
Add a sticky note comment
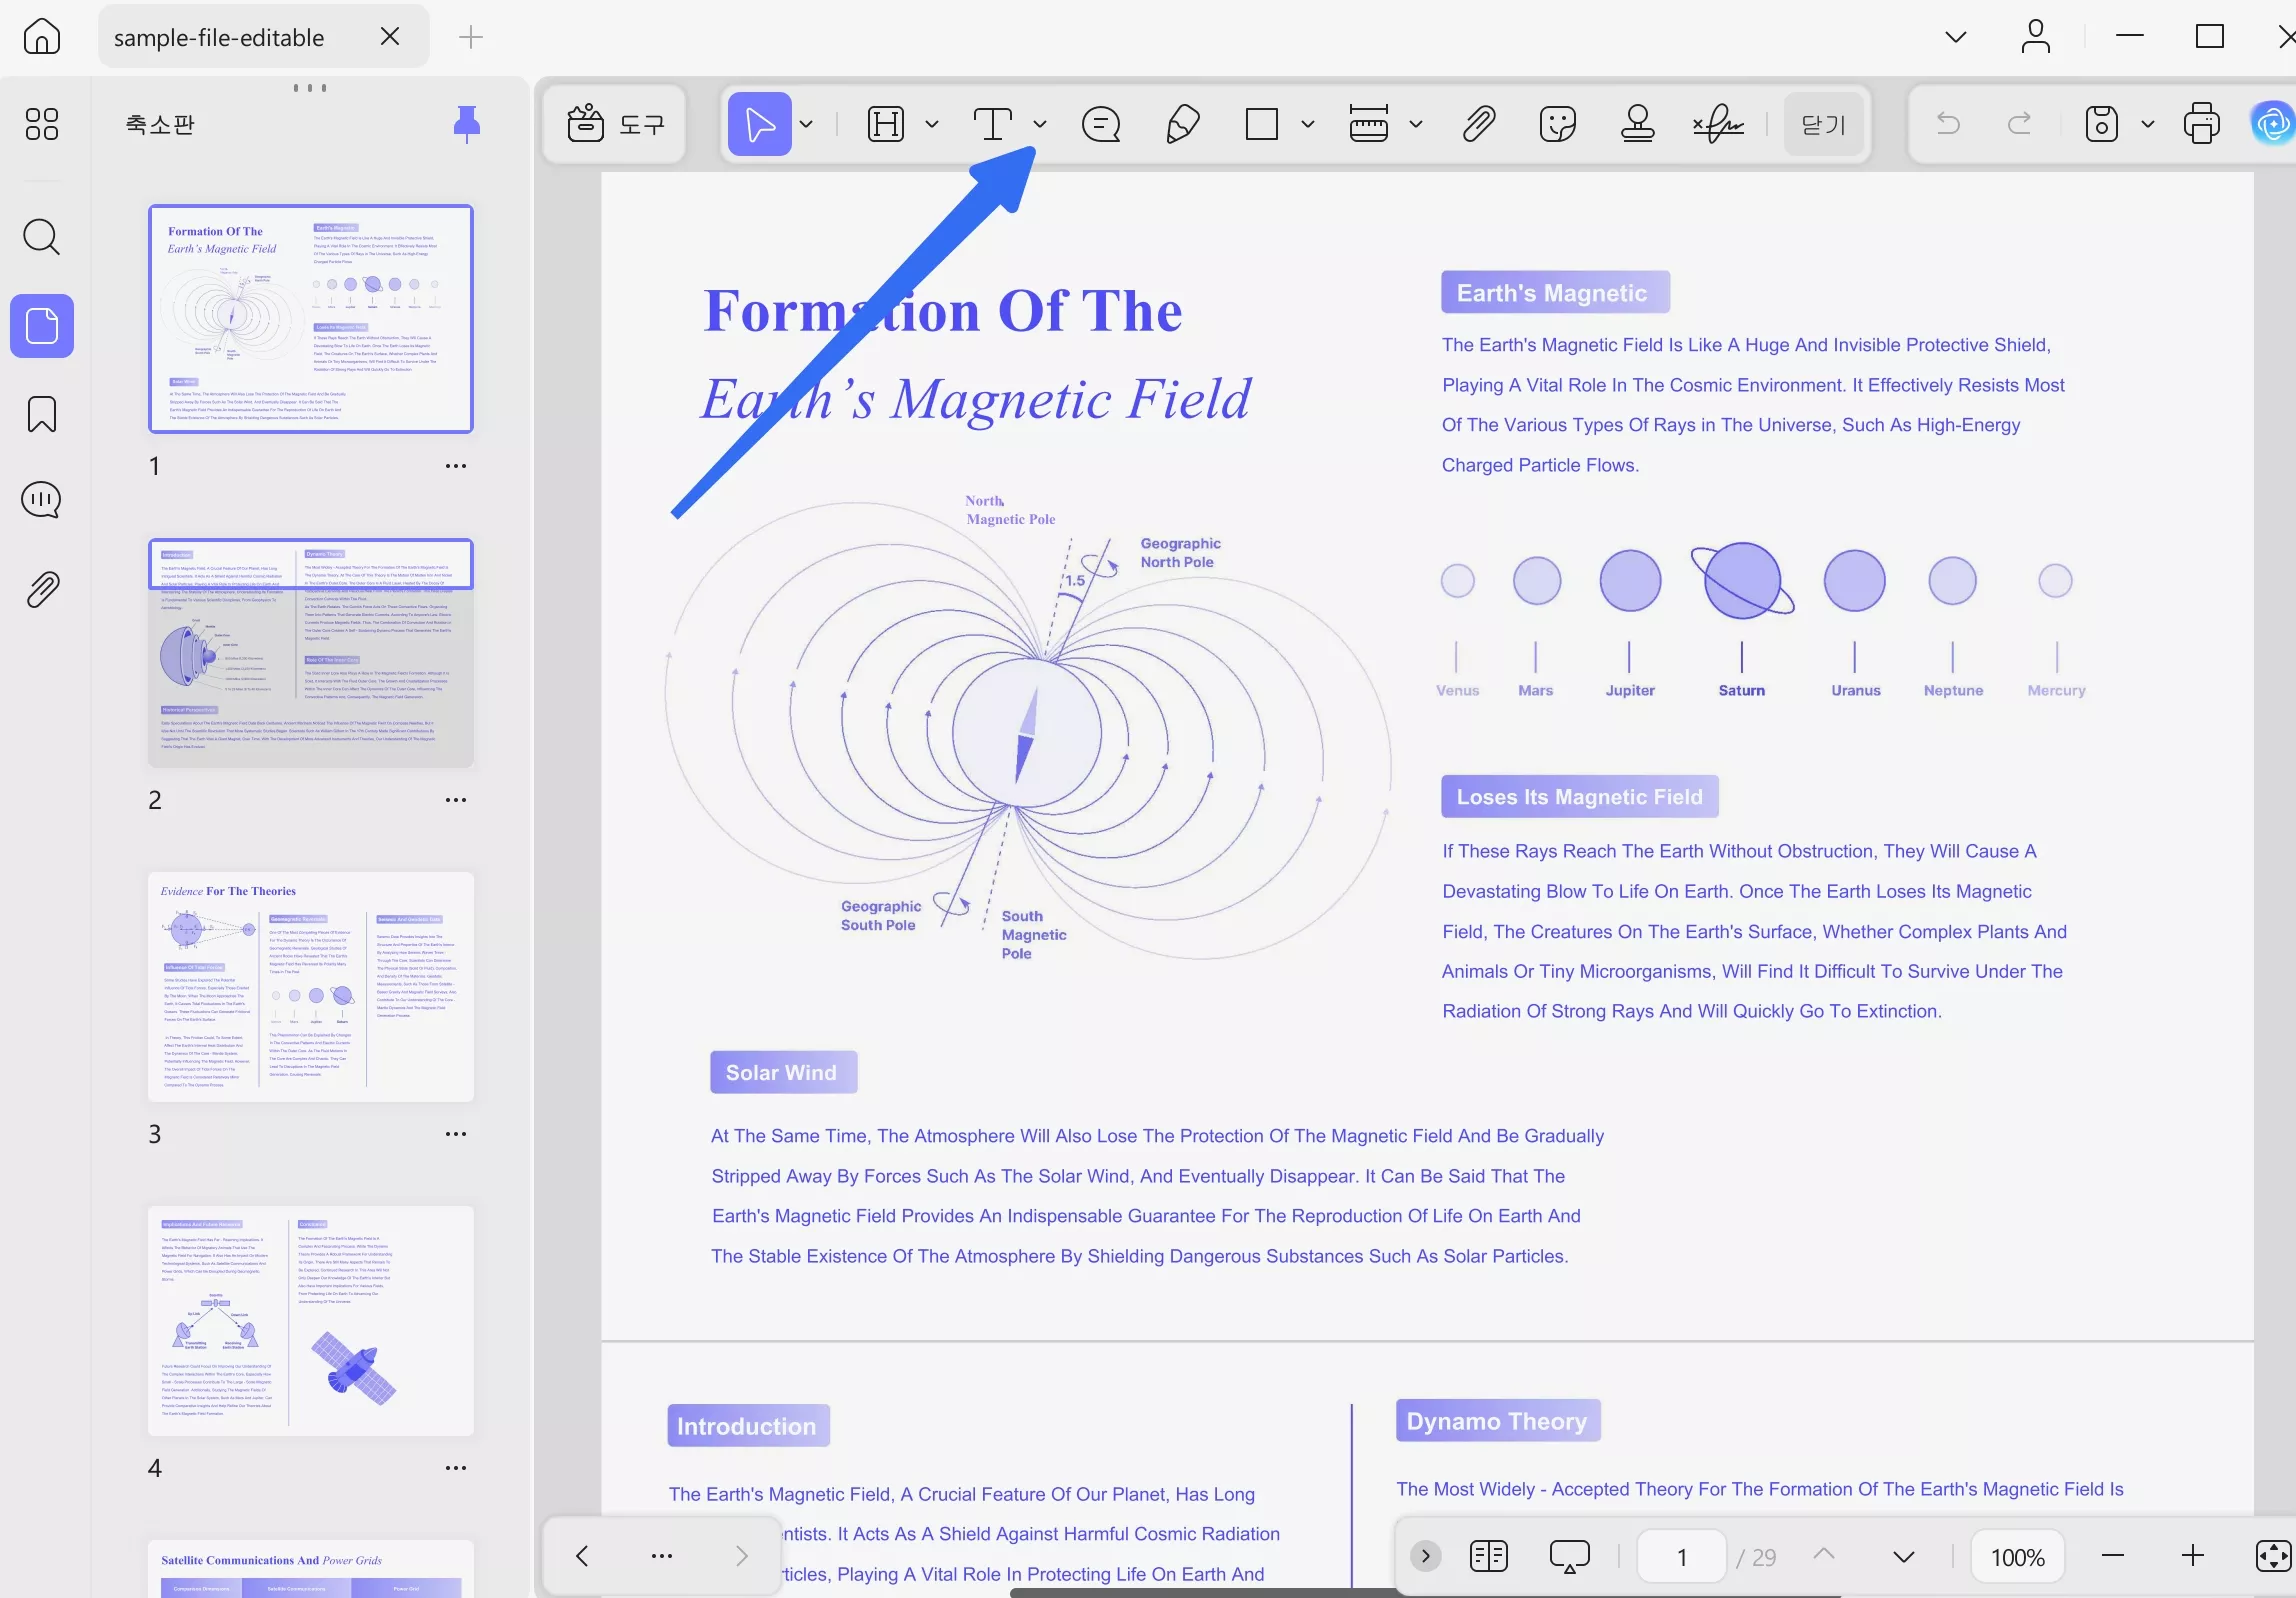[x=1101, y=124]
